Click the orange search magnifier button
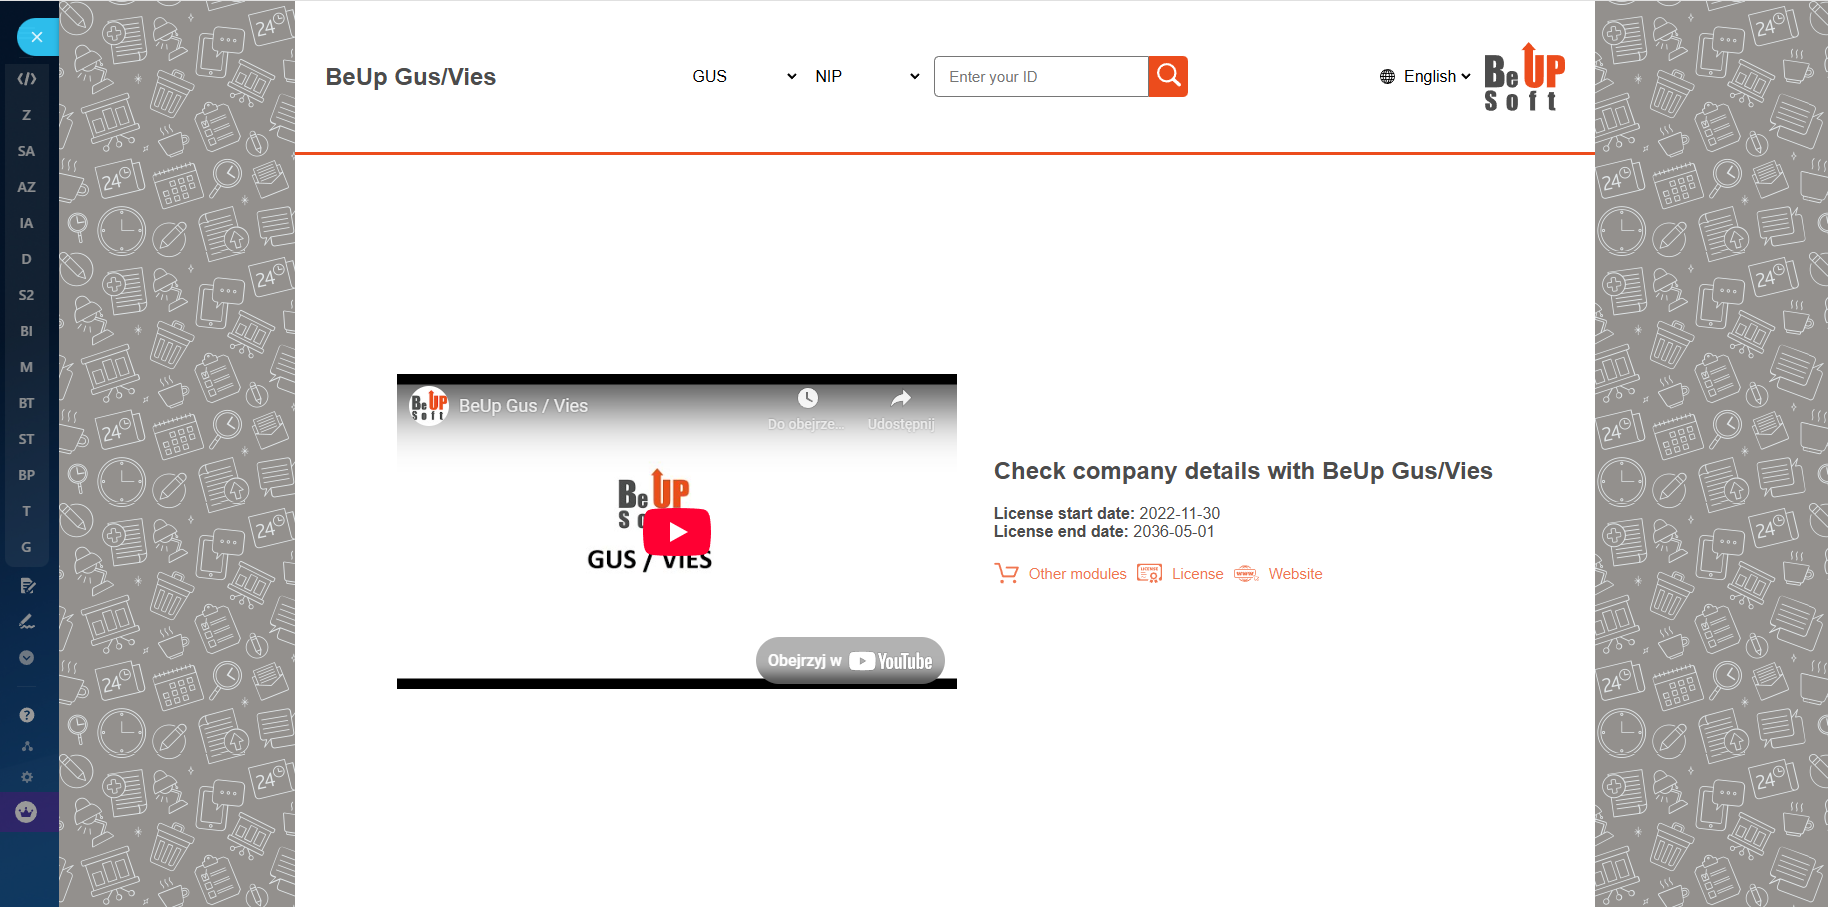The width and height of the screenshot is (1828, 907). pos(1168,76)
